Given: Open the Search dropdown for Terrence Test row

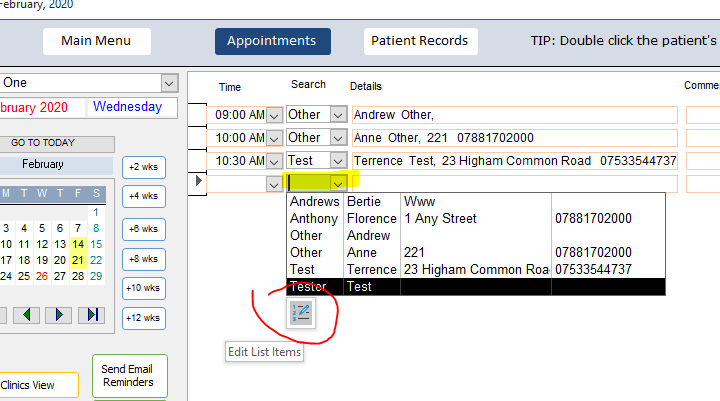Looking at the screenshot, I should [338, 161].
